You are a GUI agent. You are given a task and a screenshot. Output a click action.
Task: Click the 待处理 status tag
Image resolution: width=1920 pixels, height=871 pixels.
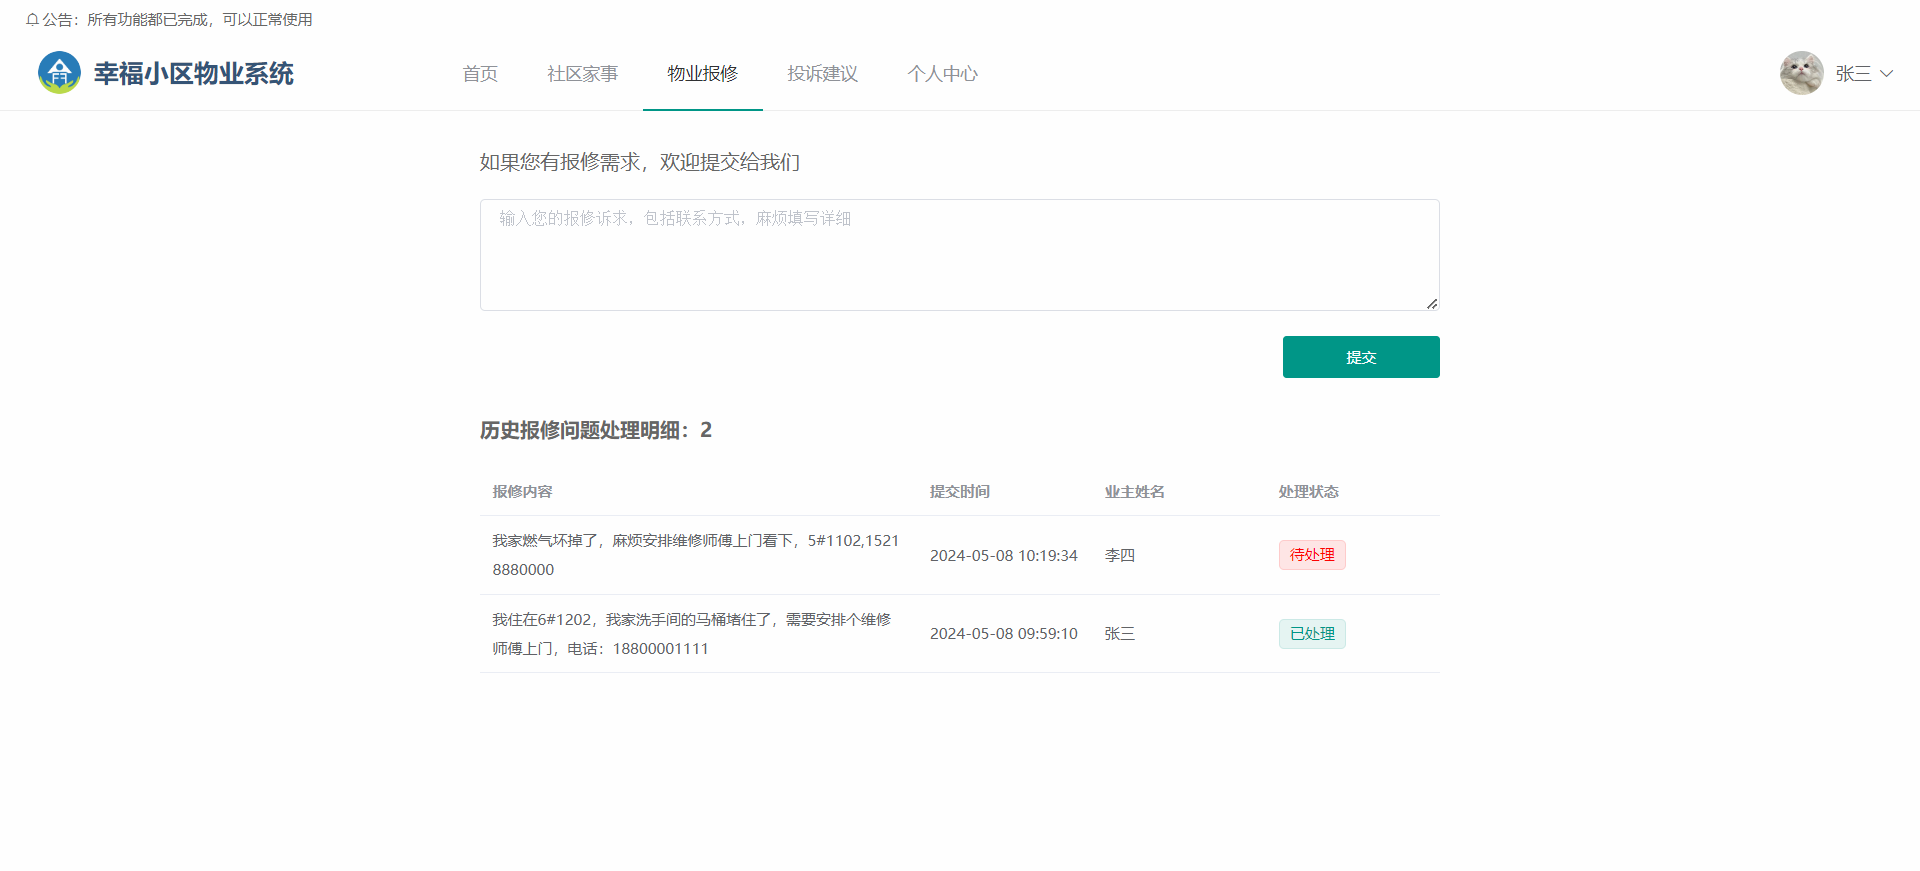[x=1312, y=555]
